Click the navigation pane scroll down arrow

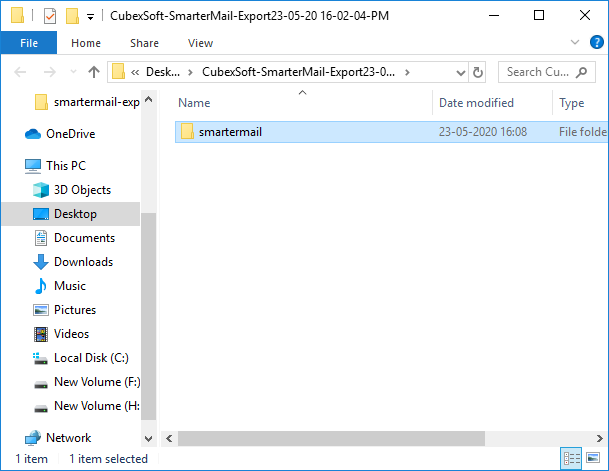pyautogui.click(x=148, y=439)
